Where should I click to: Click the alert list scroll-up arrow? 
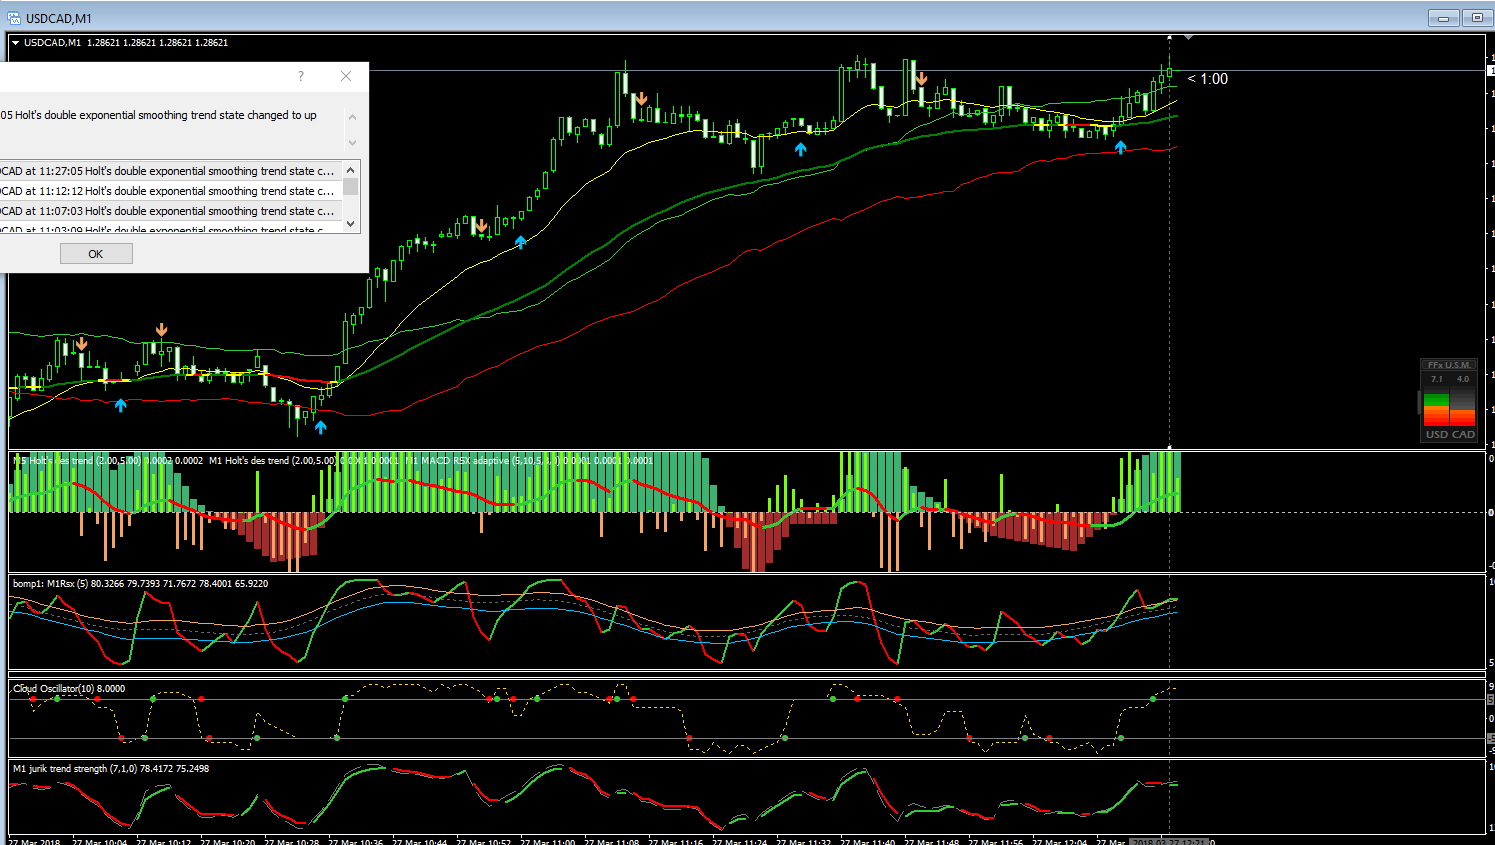[351, 169]
